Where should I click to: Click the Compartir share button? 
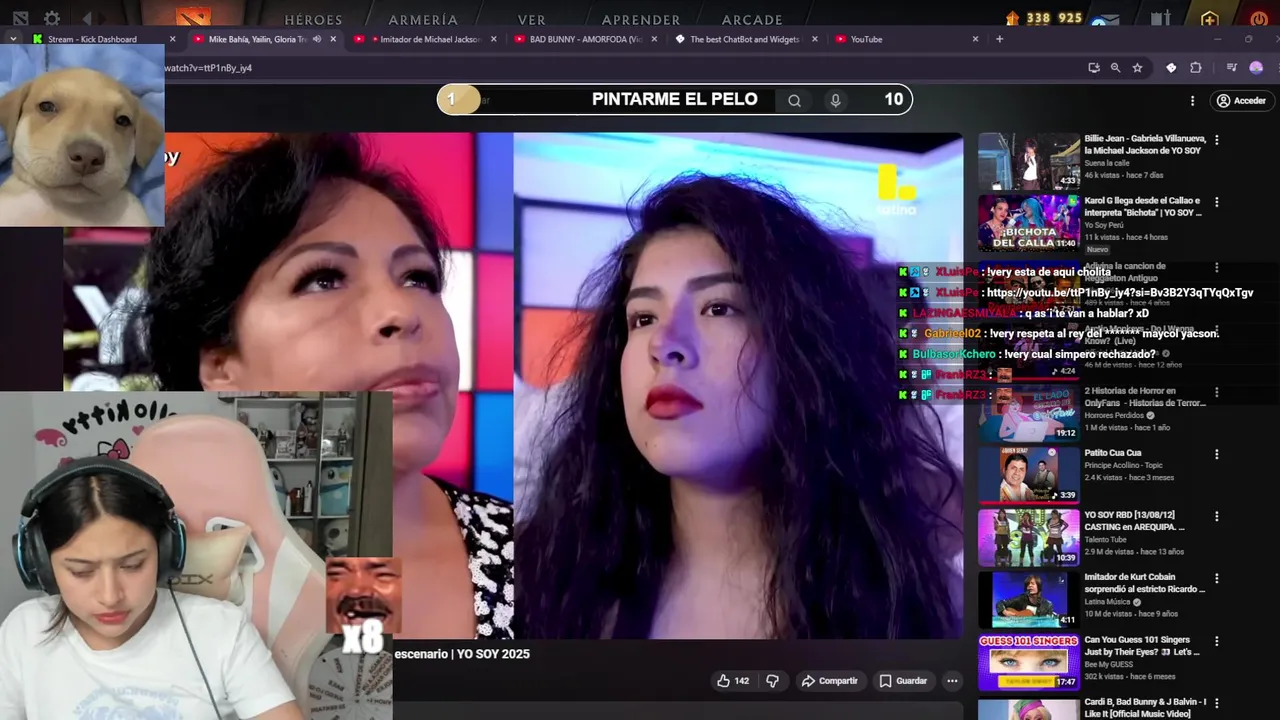(829, 681)
